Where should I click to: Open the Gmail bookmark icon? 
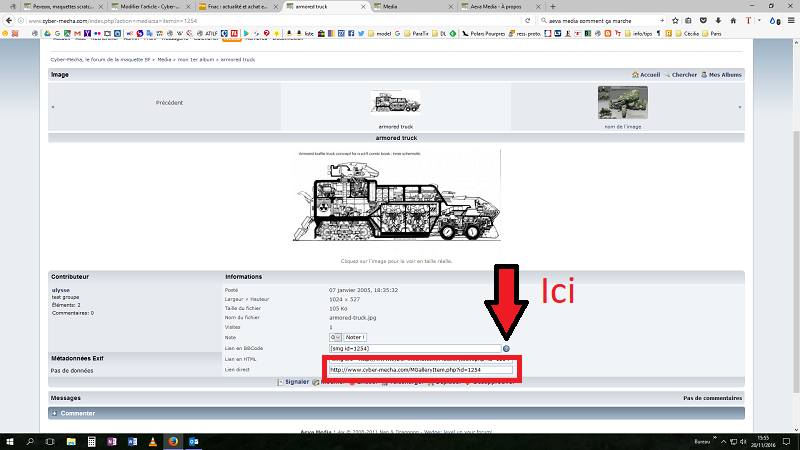point(77,34)
